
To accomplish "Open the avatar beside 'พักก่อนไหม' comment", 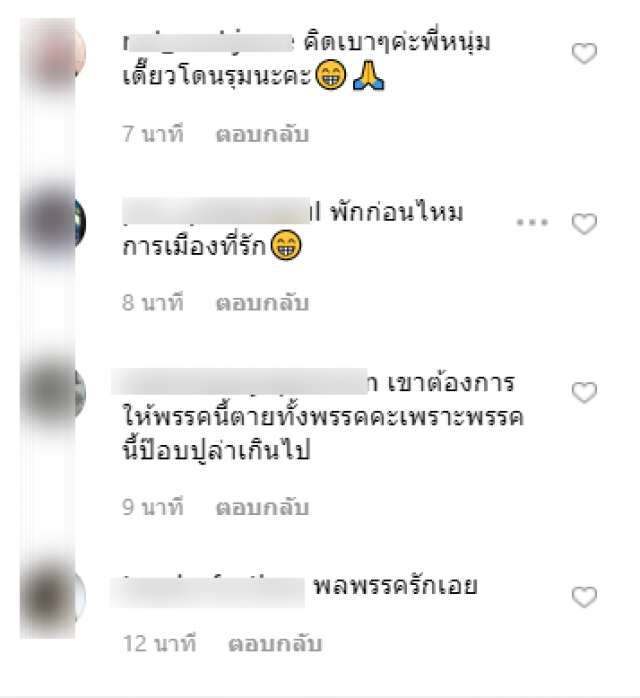I will coord(53,223).
